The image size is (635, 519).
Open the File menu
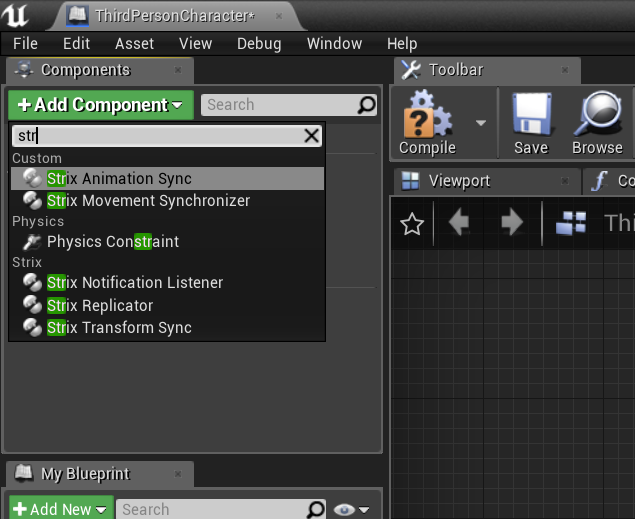(x=25, y=43)
